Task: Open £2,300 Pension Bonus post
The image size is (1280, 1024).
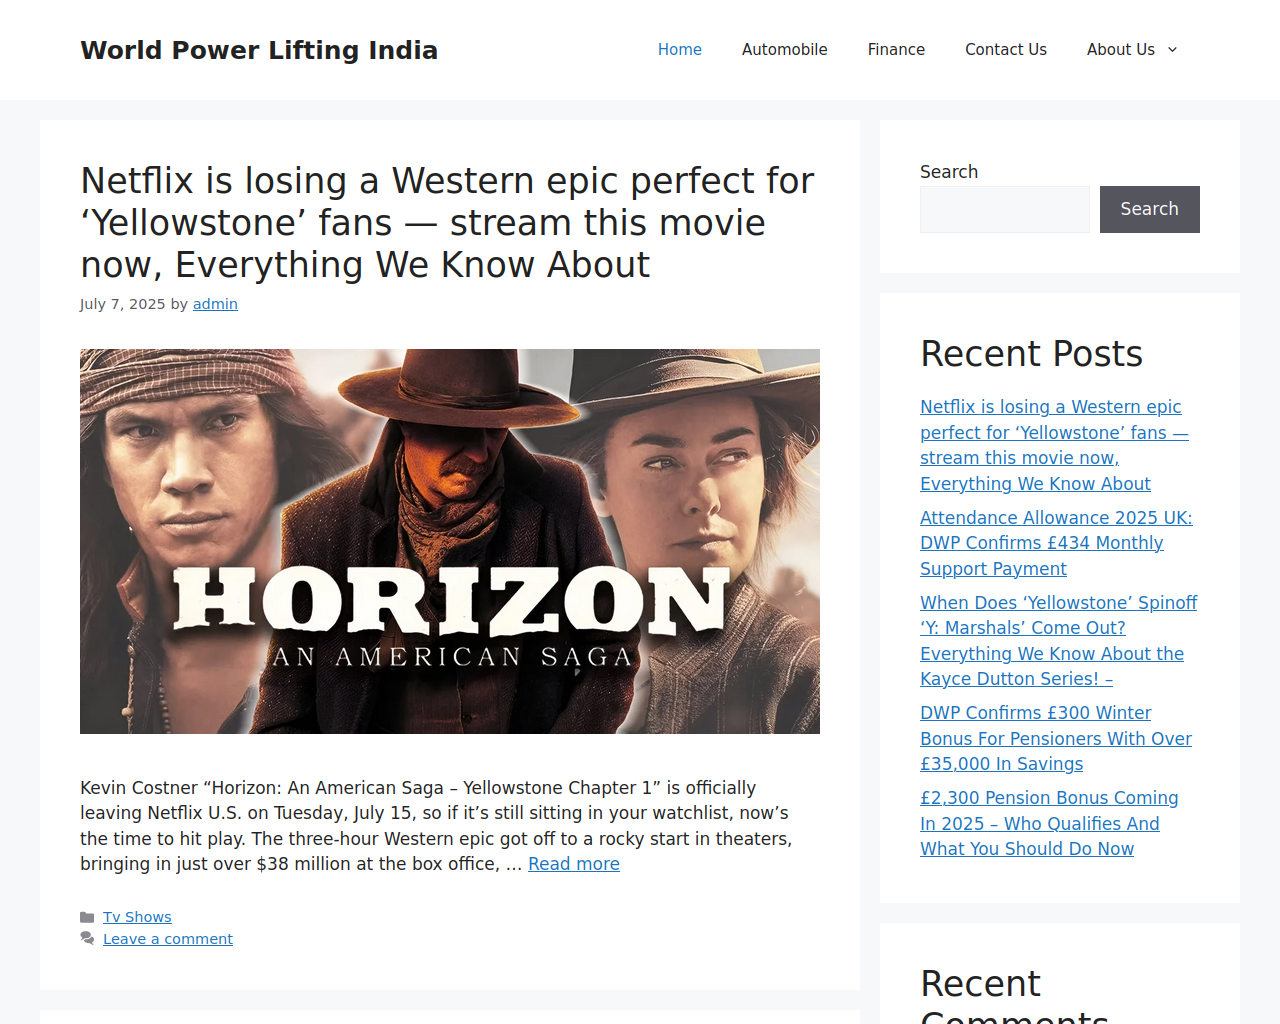Action: coord(1049,823)
